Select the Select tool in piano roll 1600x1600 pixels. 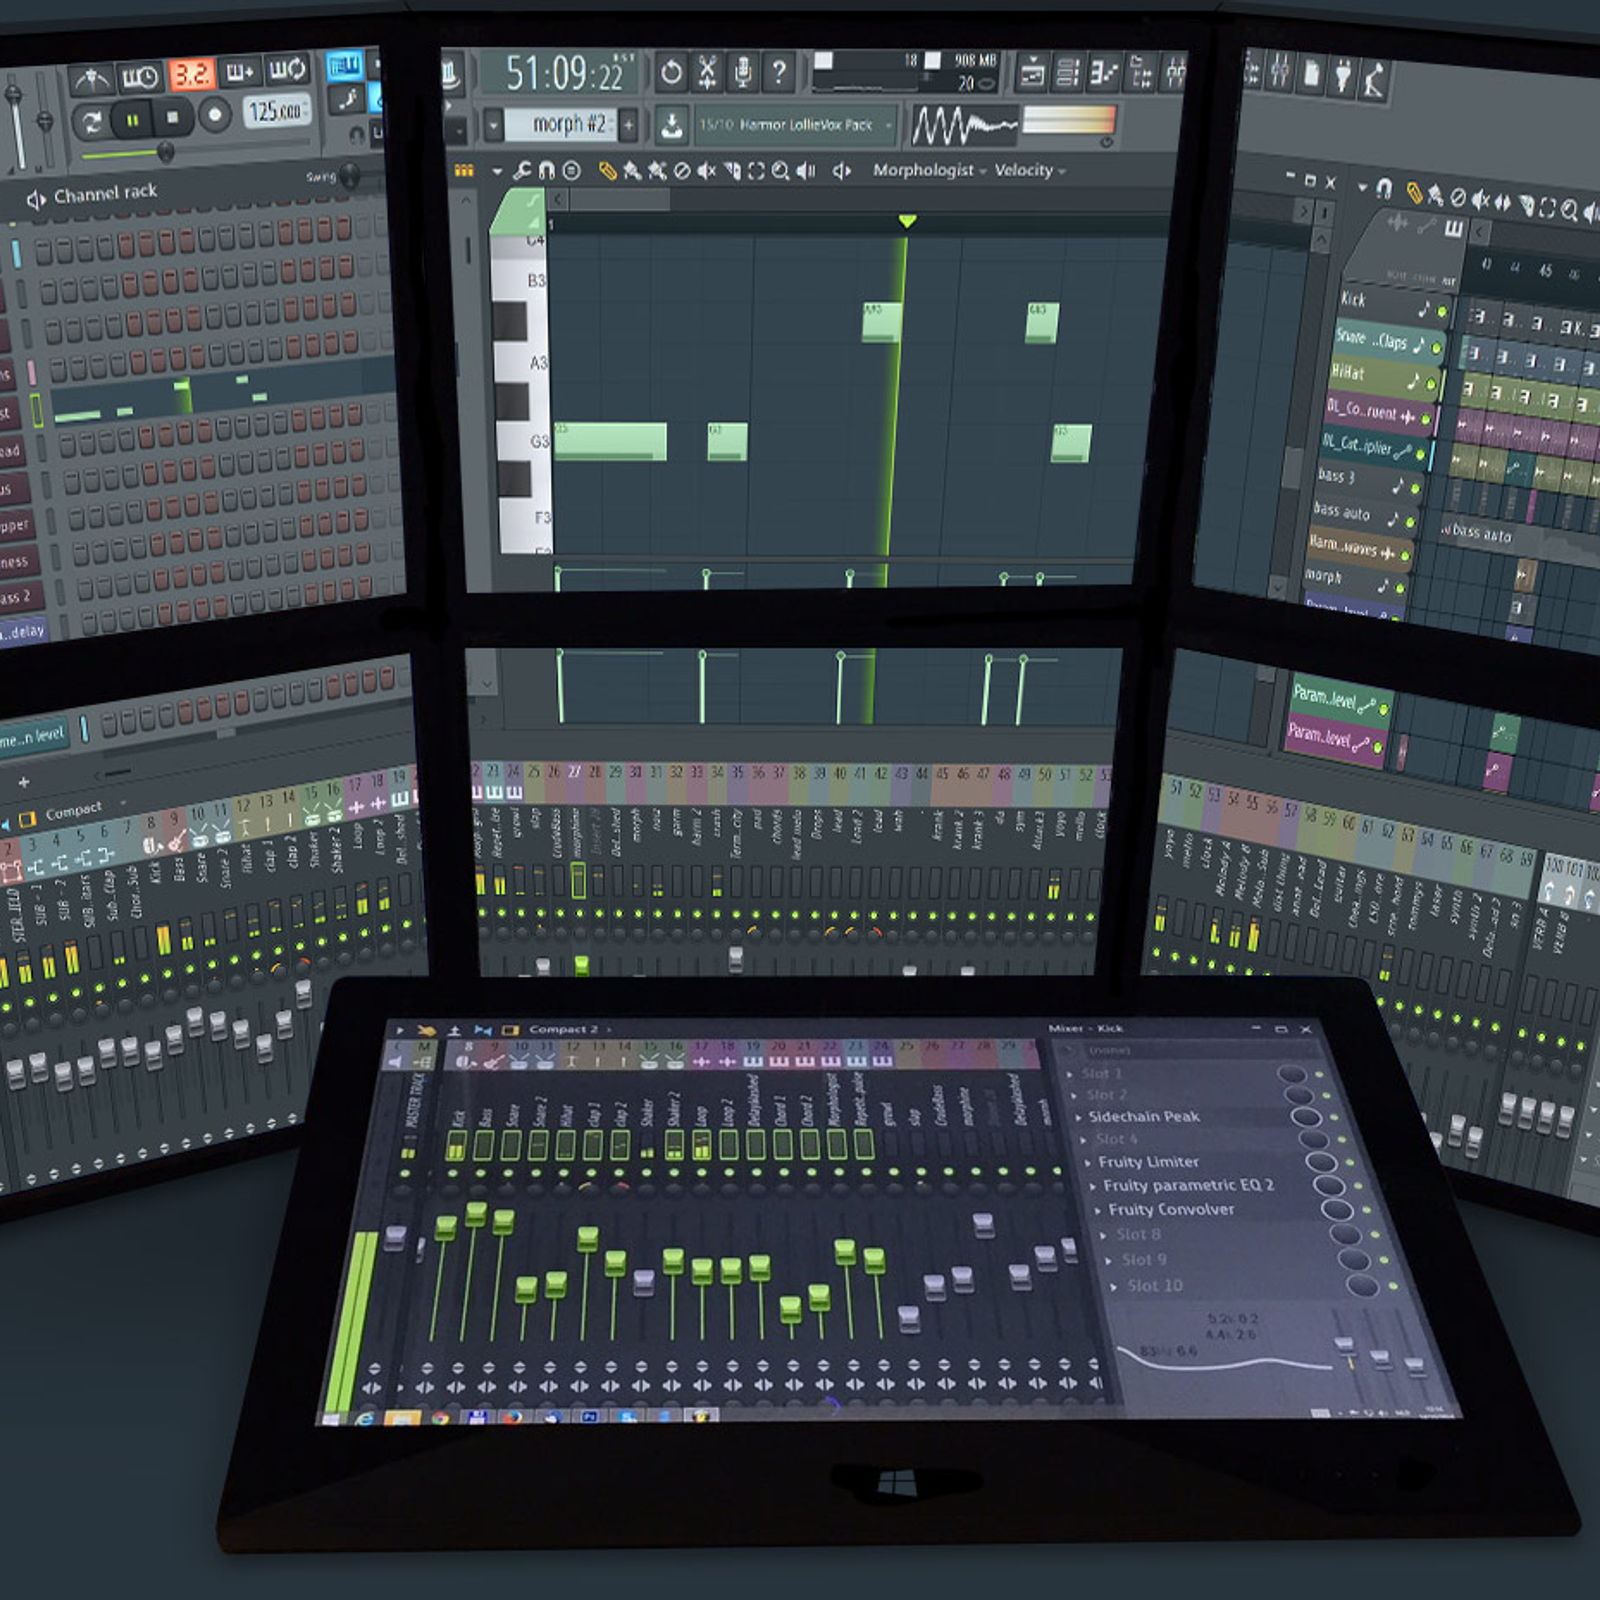click(x=757, y=171)
